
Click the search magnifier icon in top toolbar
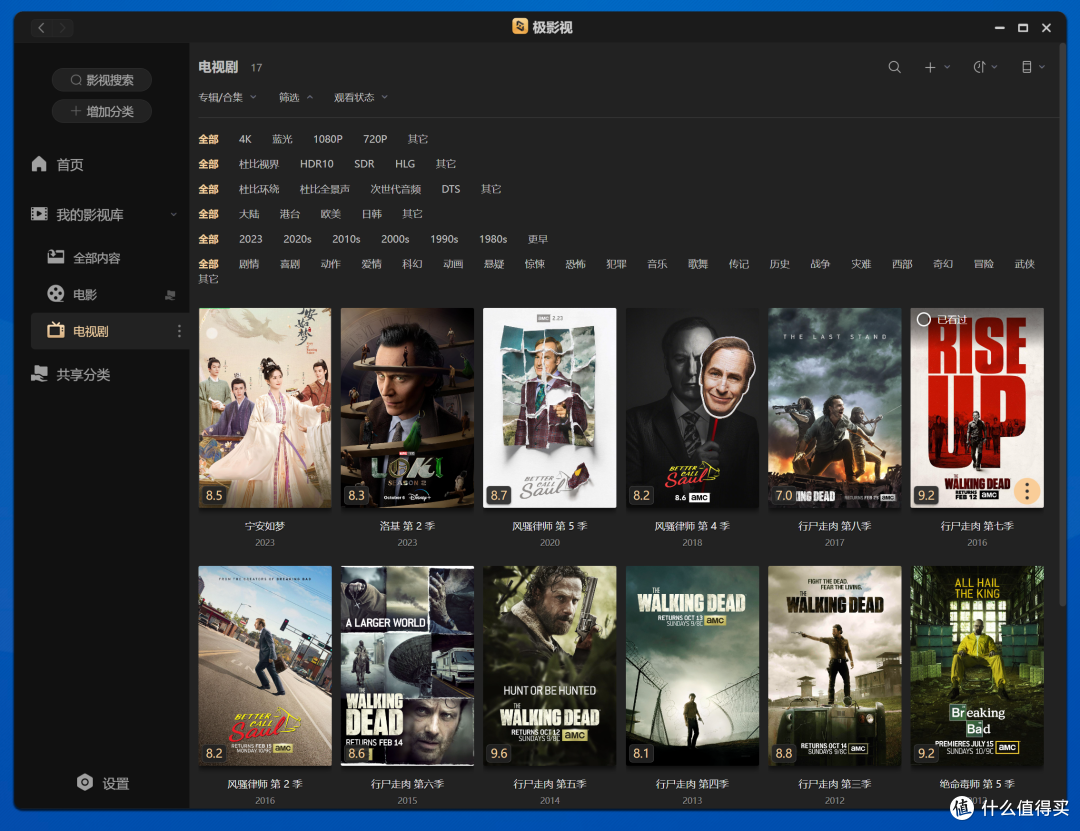[x=894, y=67]
